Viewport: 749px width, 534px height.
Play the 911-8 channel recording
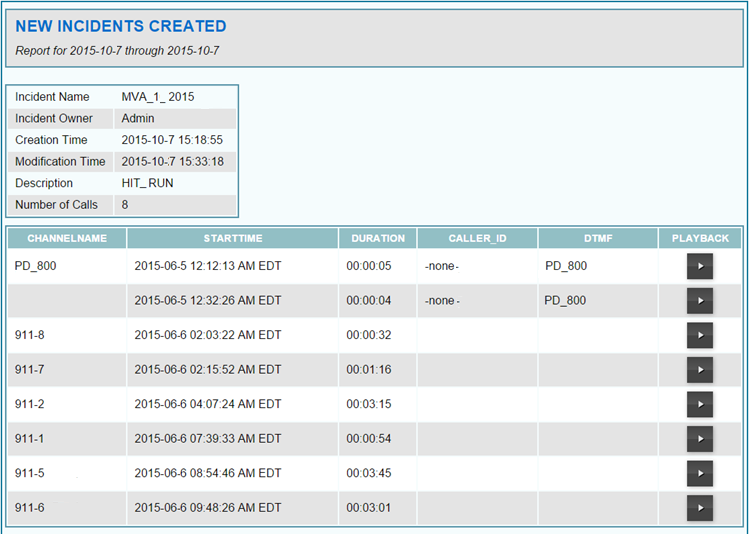700,335
